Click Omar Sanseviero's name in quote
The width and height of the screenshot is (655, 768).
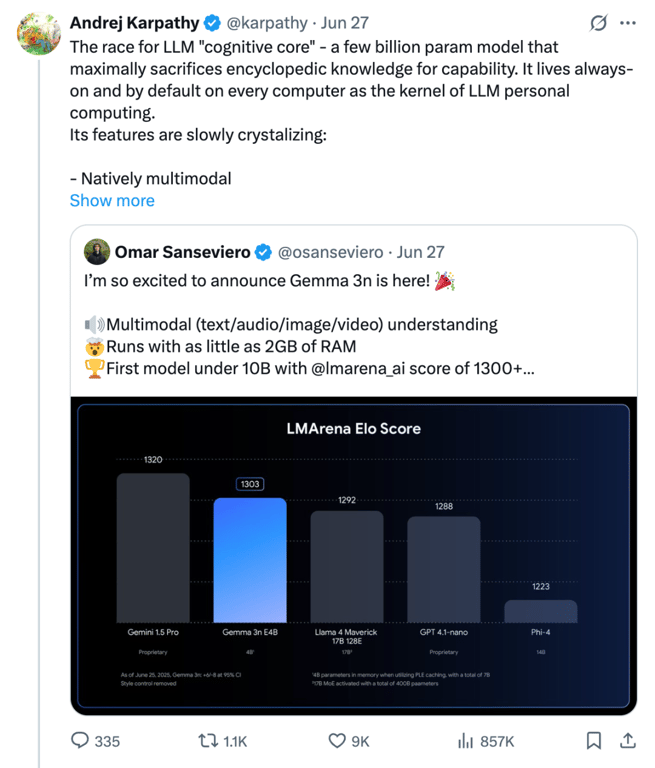coord(184,252)
